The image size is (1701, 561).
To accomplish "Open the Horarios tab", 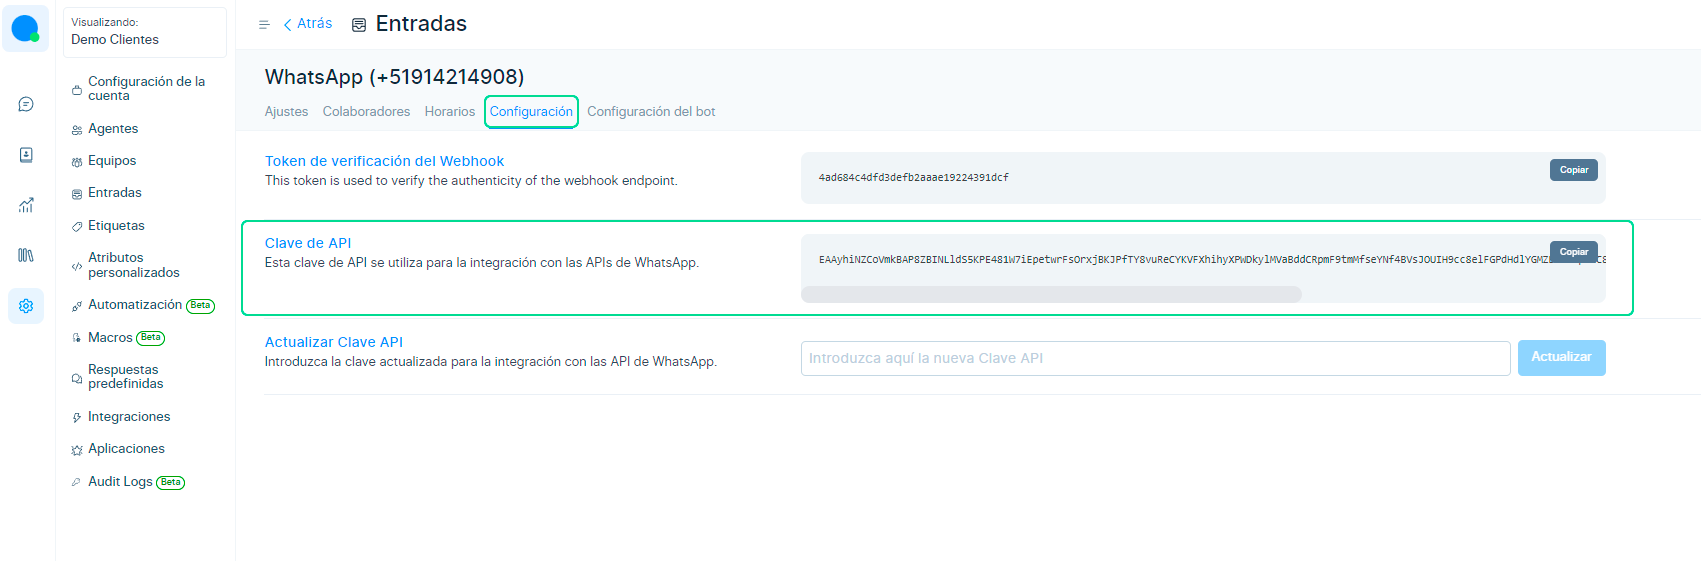I will (449, 112).
